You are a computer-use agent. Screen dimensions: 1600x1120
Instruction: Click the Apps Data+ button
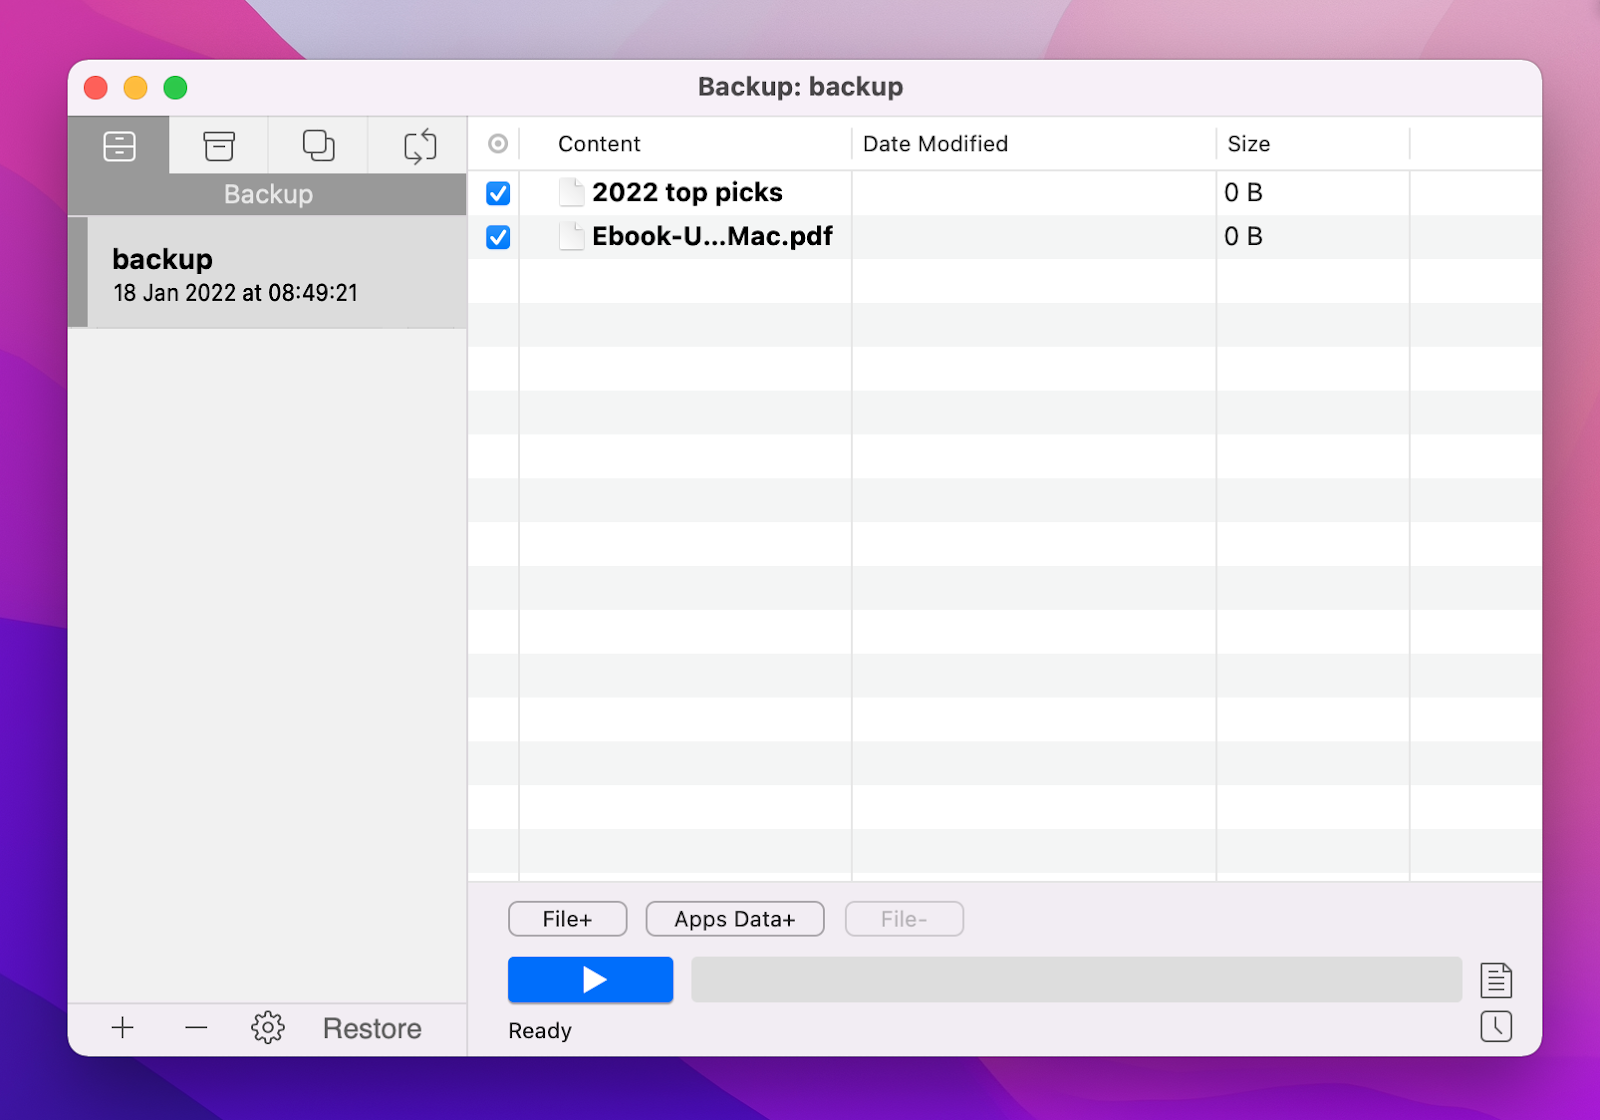[x=734, y=919]
